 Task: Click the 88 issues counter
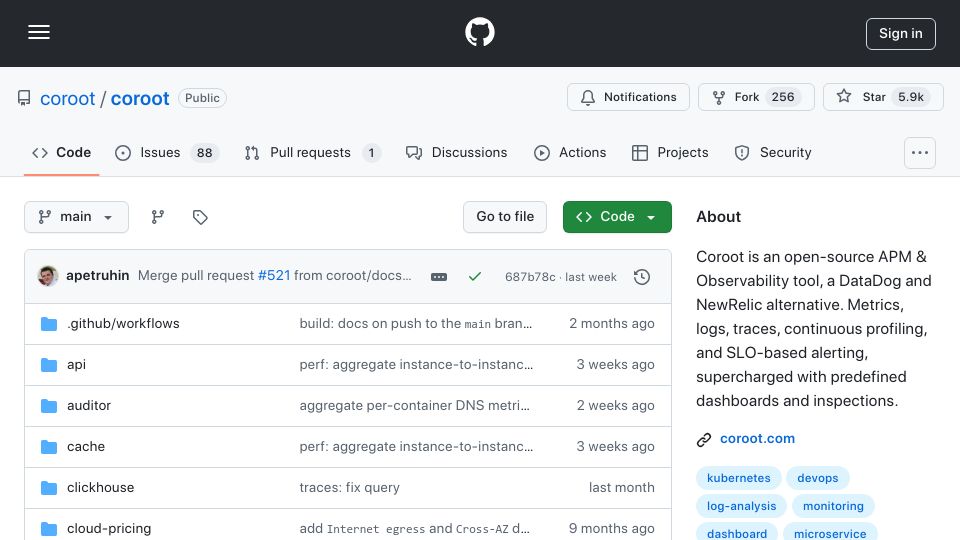pyautogui.click(x=204, y=152)
